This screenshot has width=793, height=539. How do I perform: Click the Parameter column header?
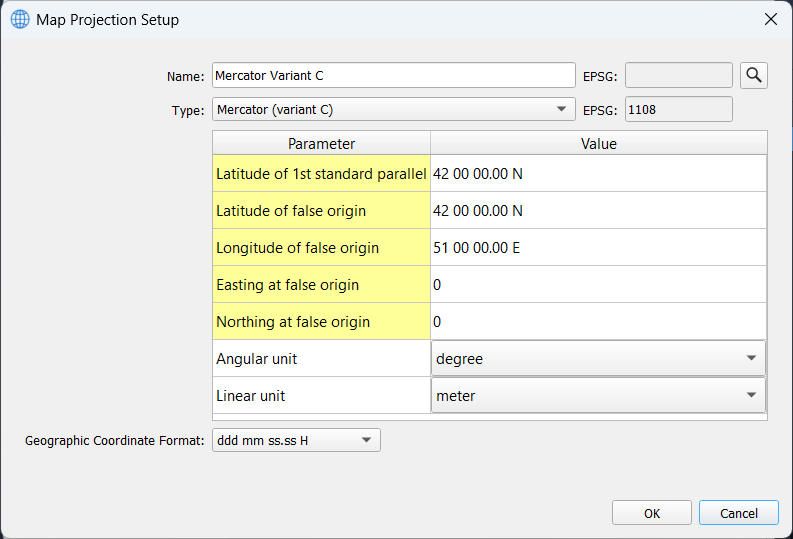pyautogui.click(x=322, y=144)
